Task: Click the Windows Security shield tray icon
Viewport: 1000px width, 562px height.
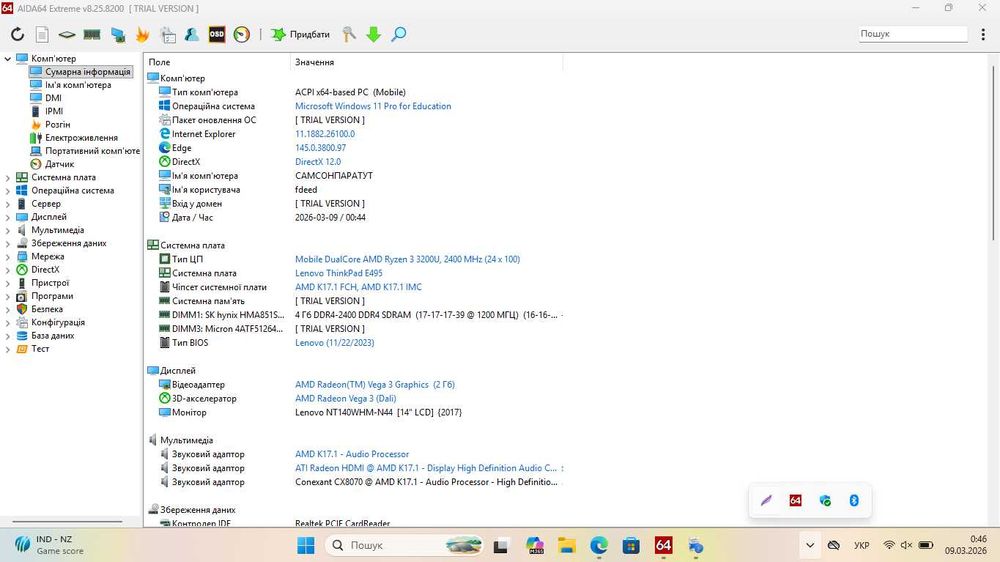Action: coord(825,501)
